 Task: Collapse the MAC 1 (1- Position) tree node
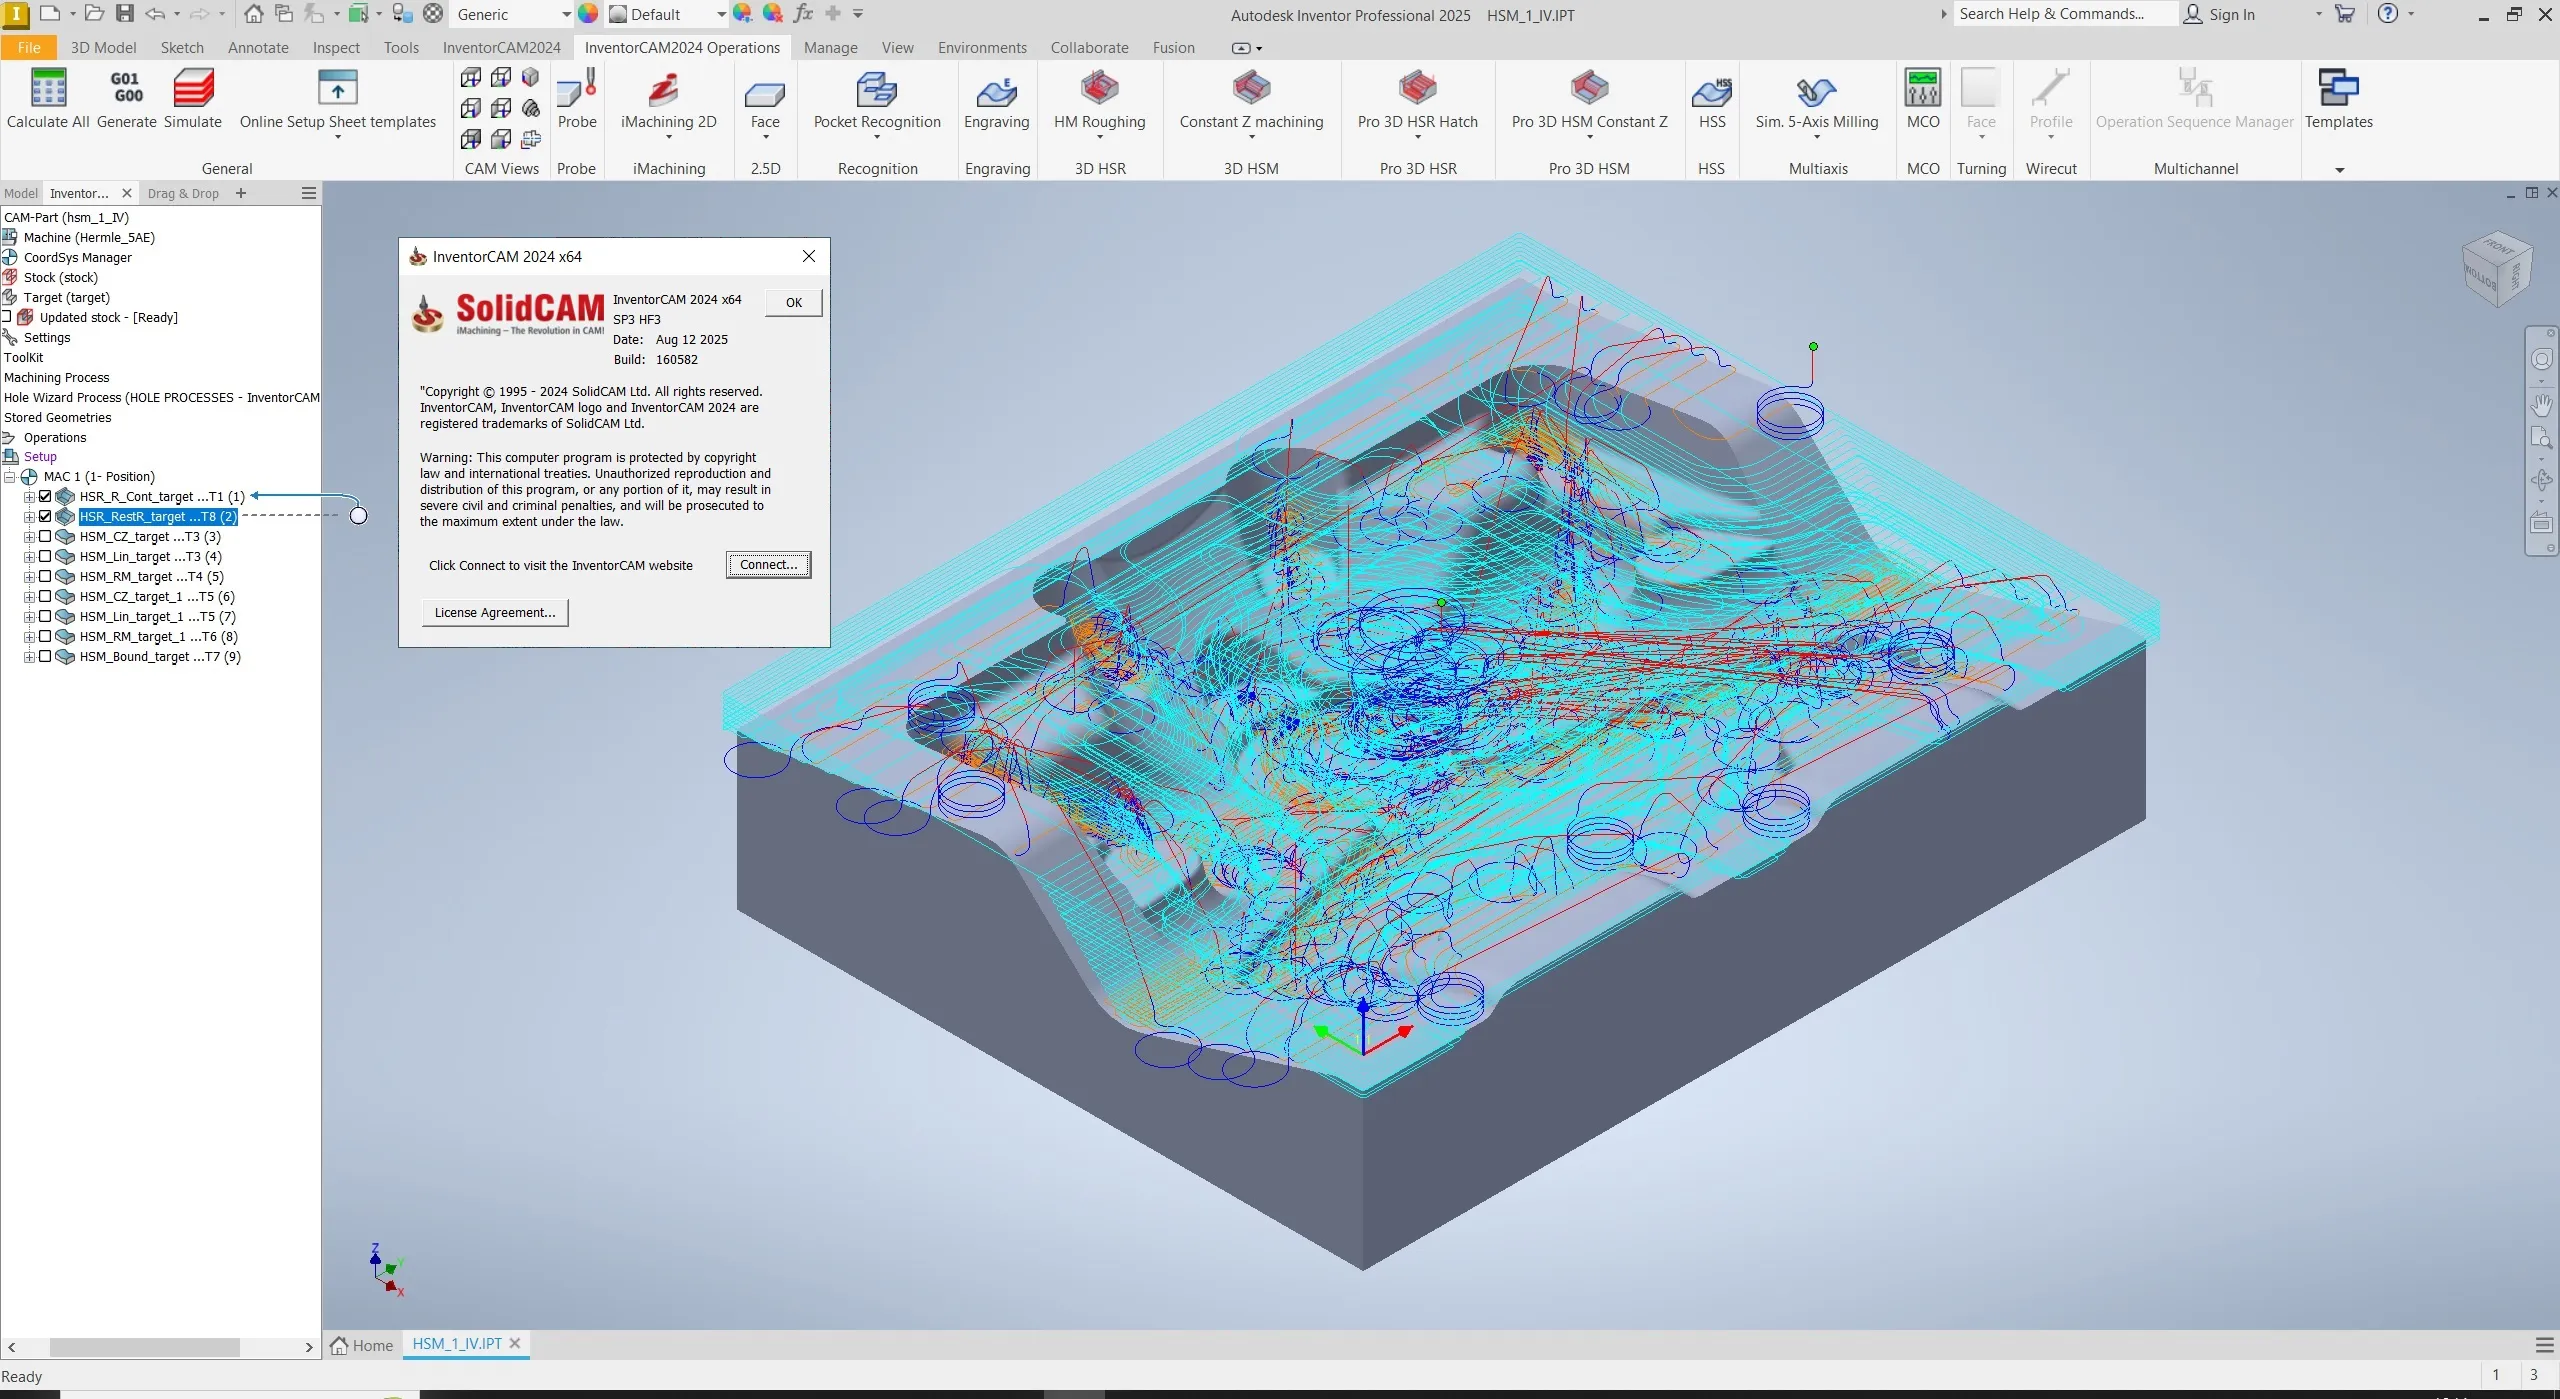click(10, 477)
